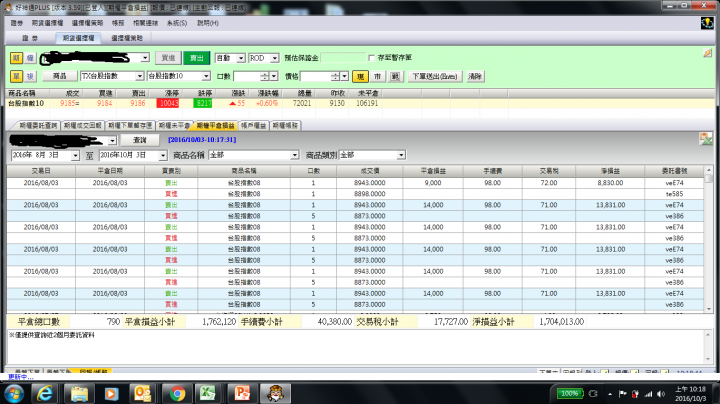Open the 證券 menu
This screenshot has width=720, height=404.
(x=17, y=23)
